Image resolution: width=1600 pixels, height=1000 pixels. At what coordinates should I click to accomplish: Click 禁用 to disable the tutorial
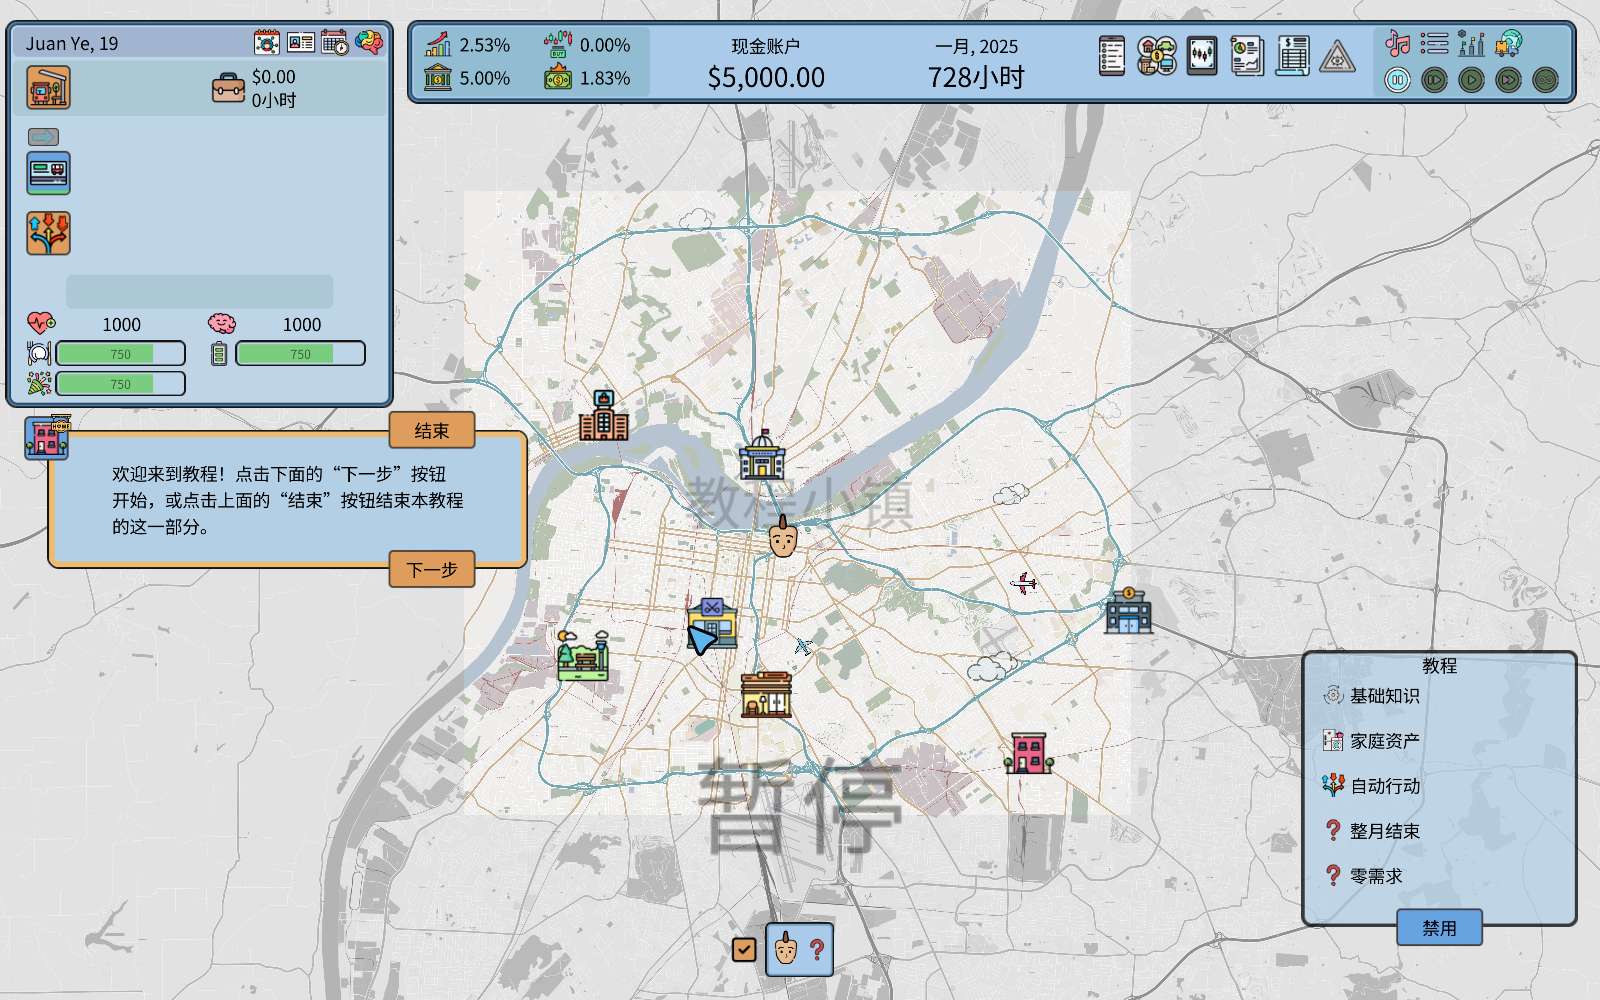pyautogui.click(x=1439, y=928)
